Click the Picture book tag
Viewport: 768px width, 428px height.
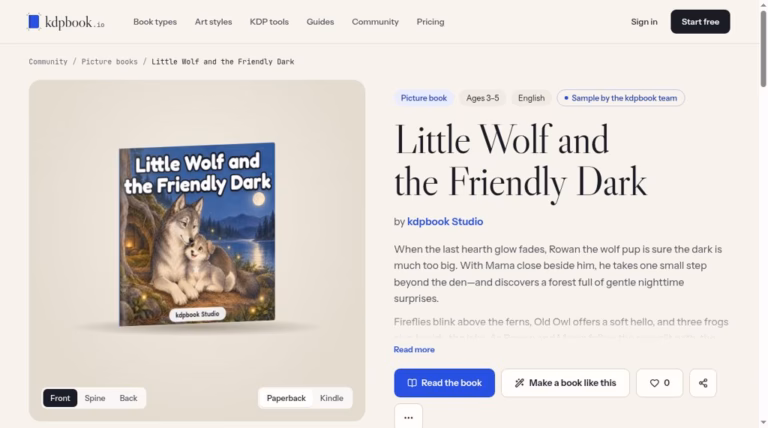pyautogui.click(x=424, y=98)
